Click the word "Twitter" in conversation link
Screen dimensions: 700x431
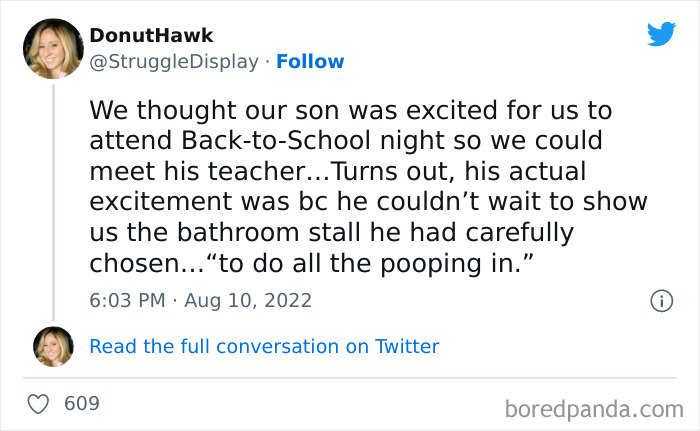407,346
